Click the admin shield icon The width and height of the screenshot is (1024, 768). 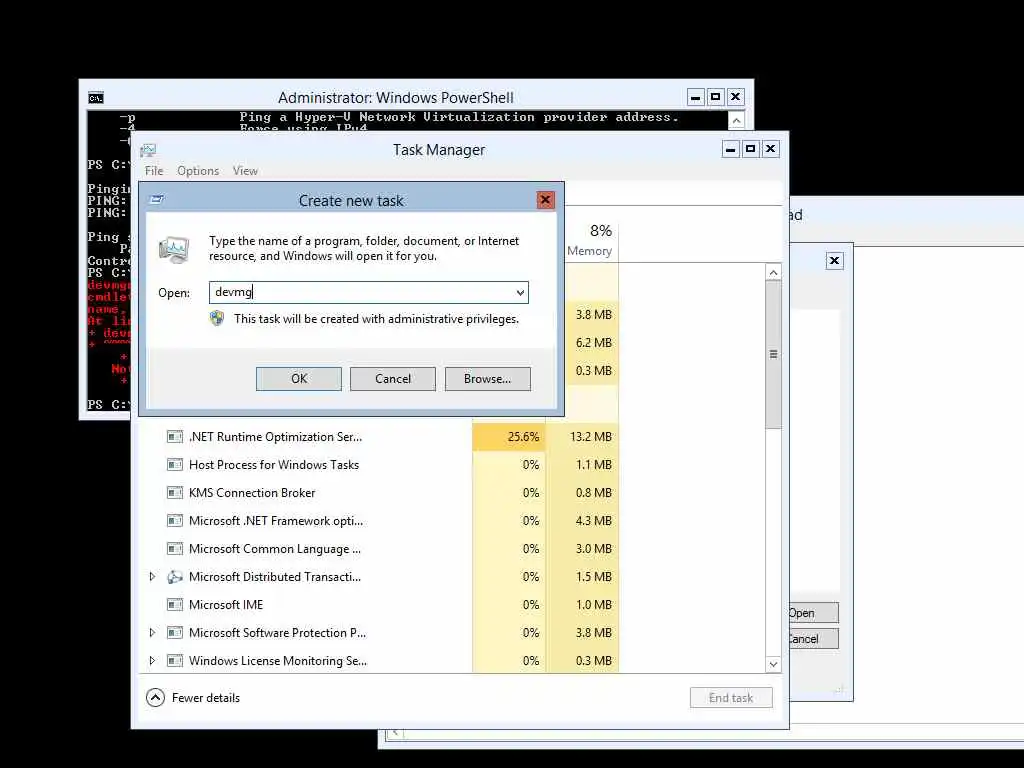[x=217, y=318]
